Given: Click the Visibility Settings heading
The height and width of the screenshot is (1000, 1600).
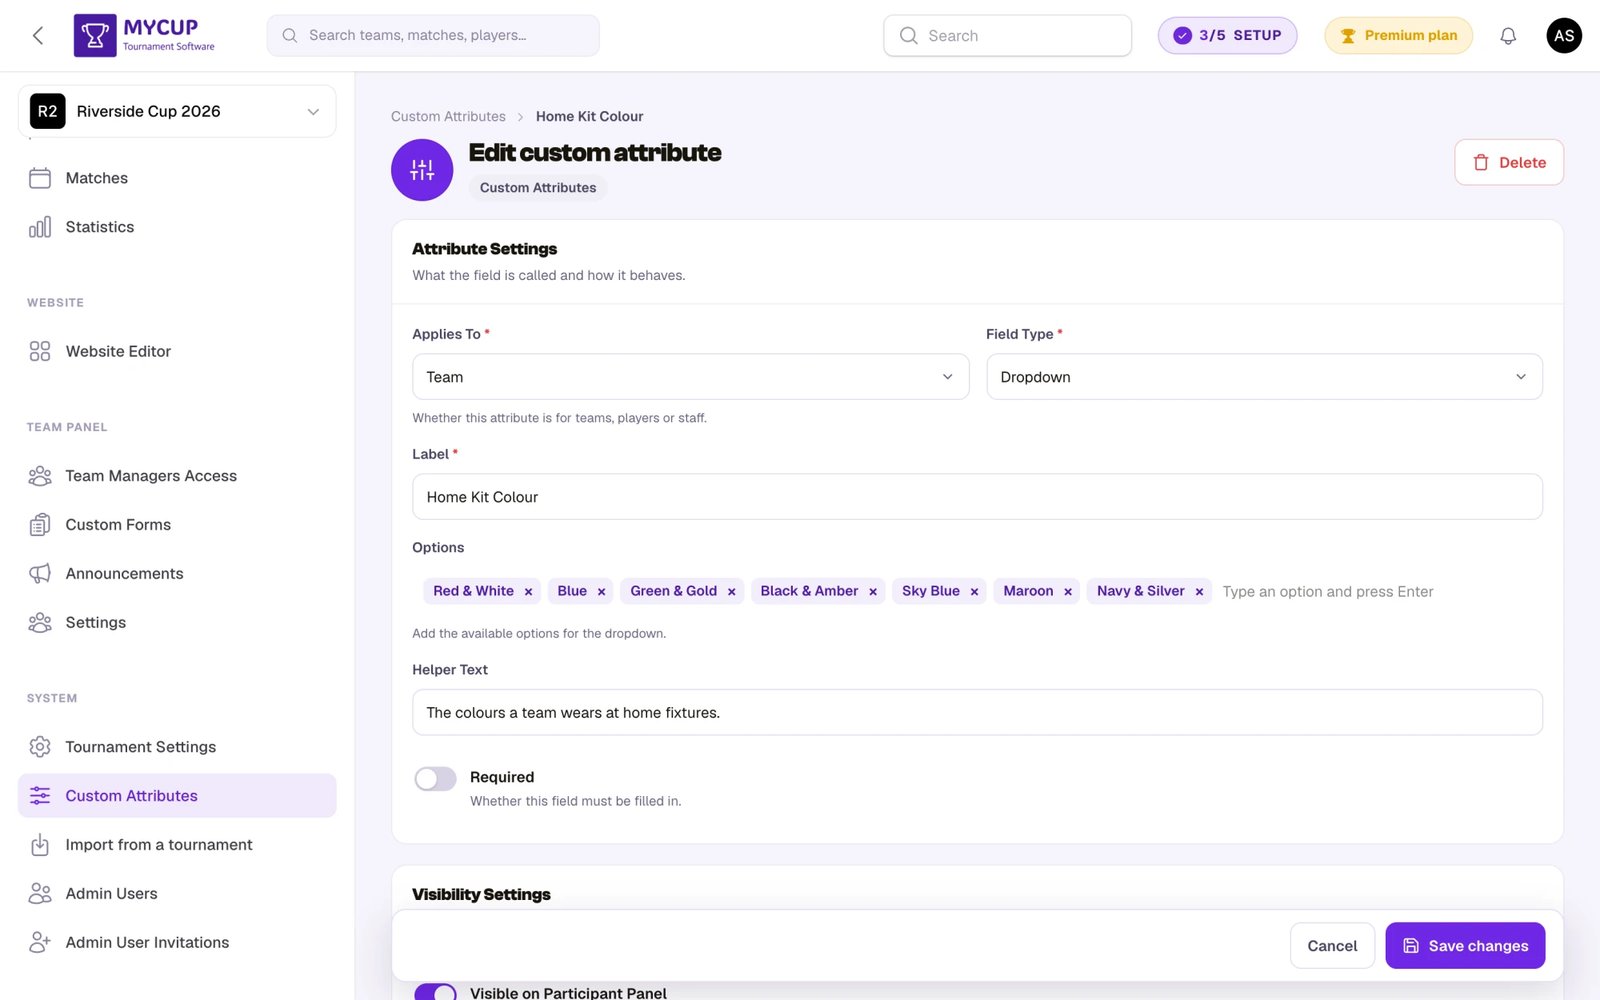Looking at the screenshot, I should click(x=481, y=894).
